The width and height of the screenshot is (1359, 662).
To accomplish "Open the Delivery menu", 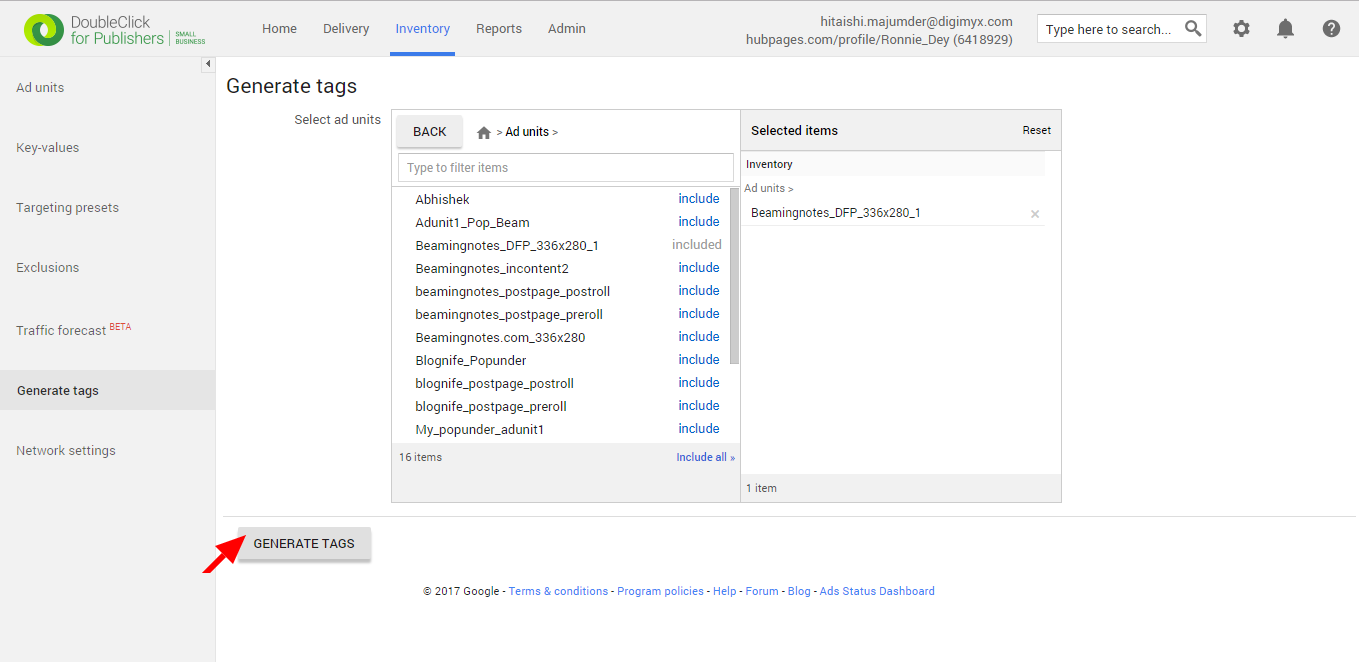I will (346, 28).
